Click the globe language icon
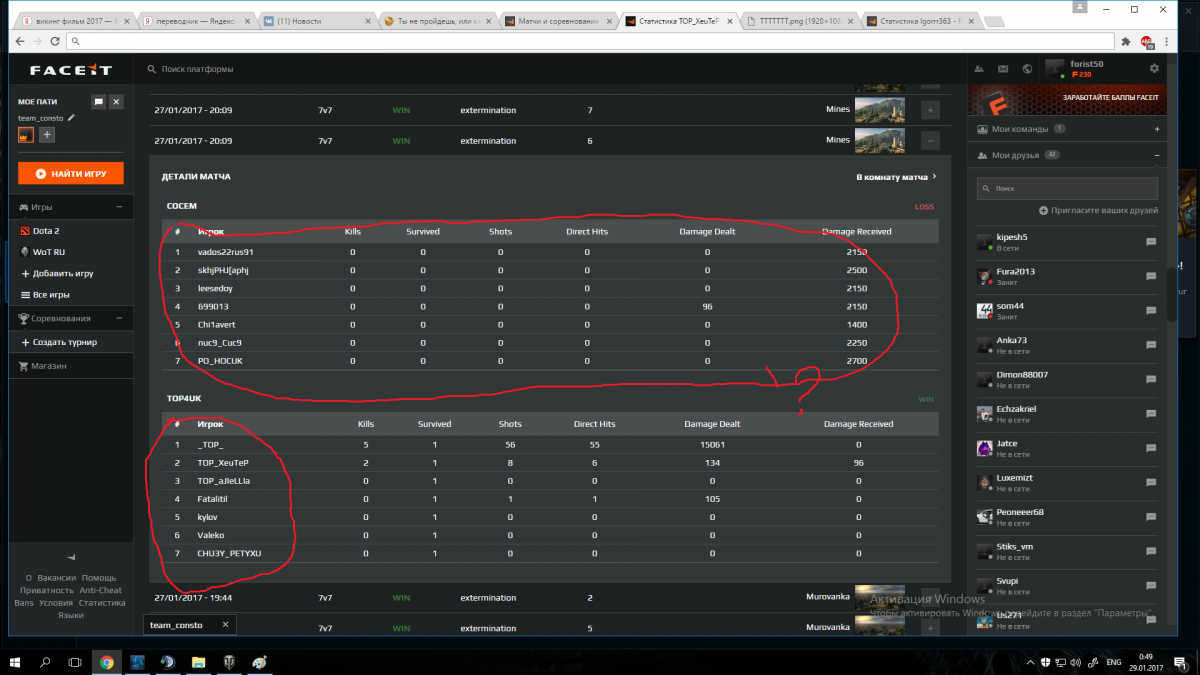 (1027, 69)
